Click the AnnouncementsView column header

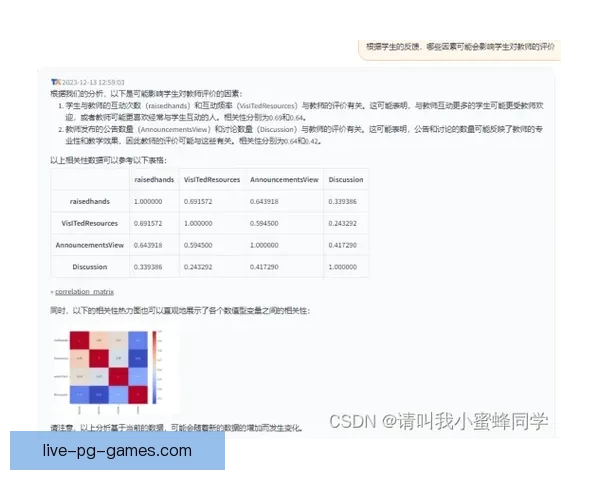284,180
